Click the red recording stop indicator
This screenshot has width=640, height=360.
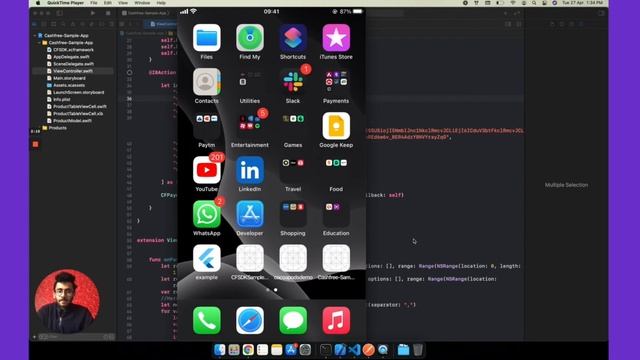click(36, 144)
